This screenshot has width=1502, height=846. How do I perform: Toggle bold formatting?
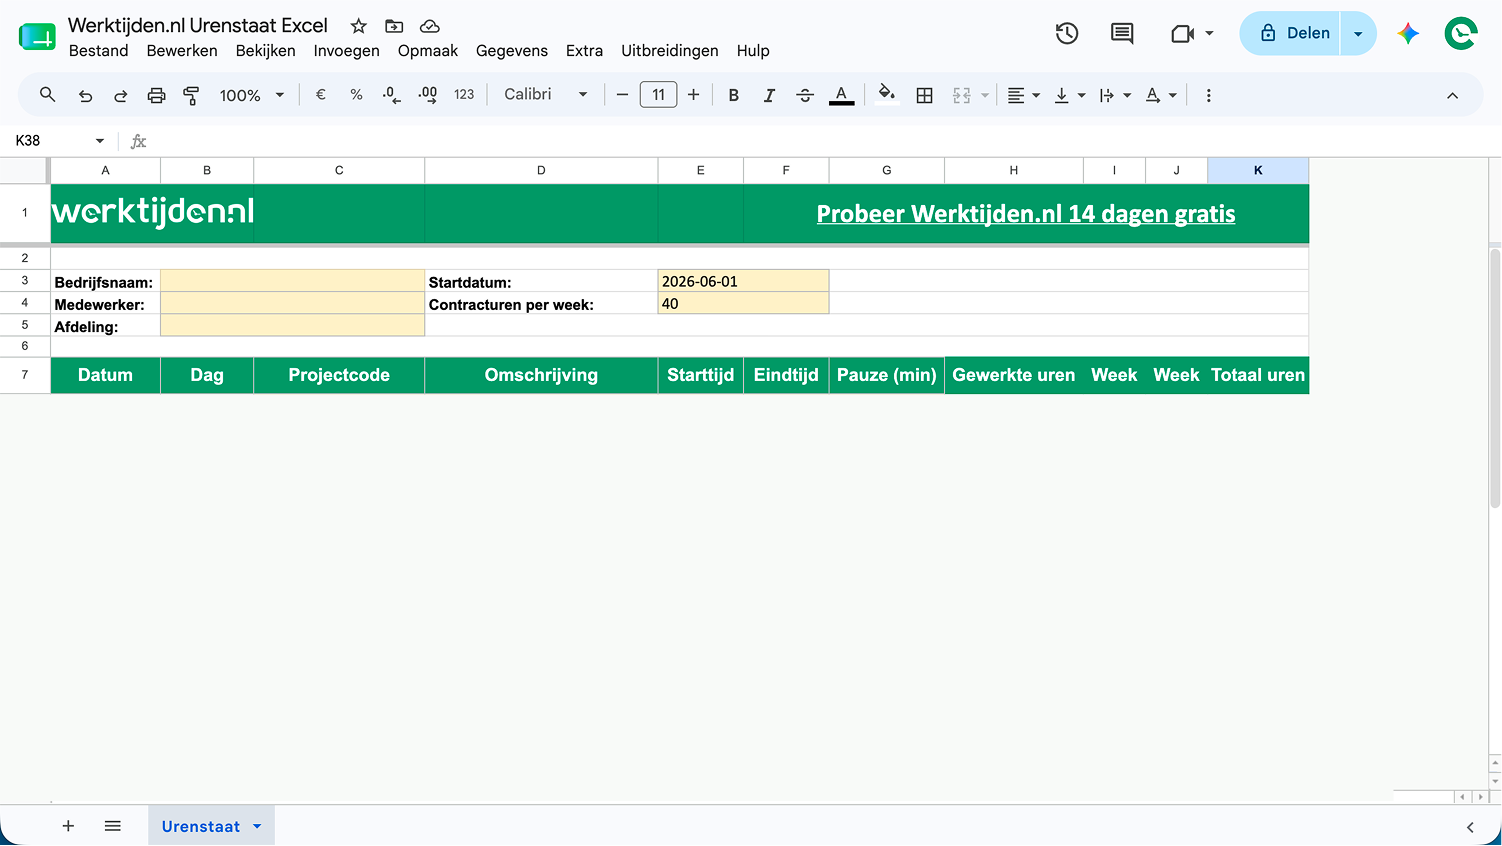pyautogui.click(x=734, y=95)
